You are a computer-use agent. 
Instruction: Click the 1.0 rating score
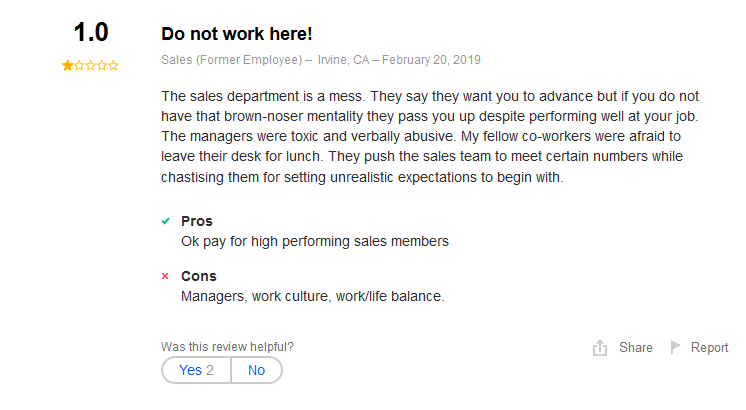point(91,32)
